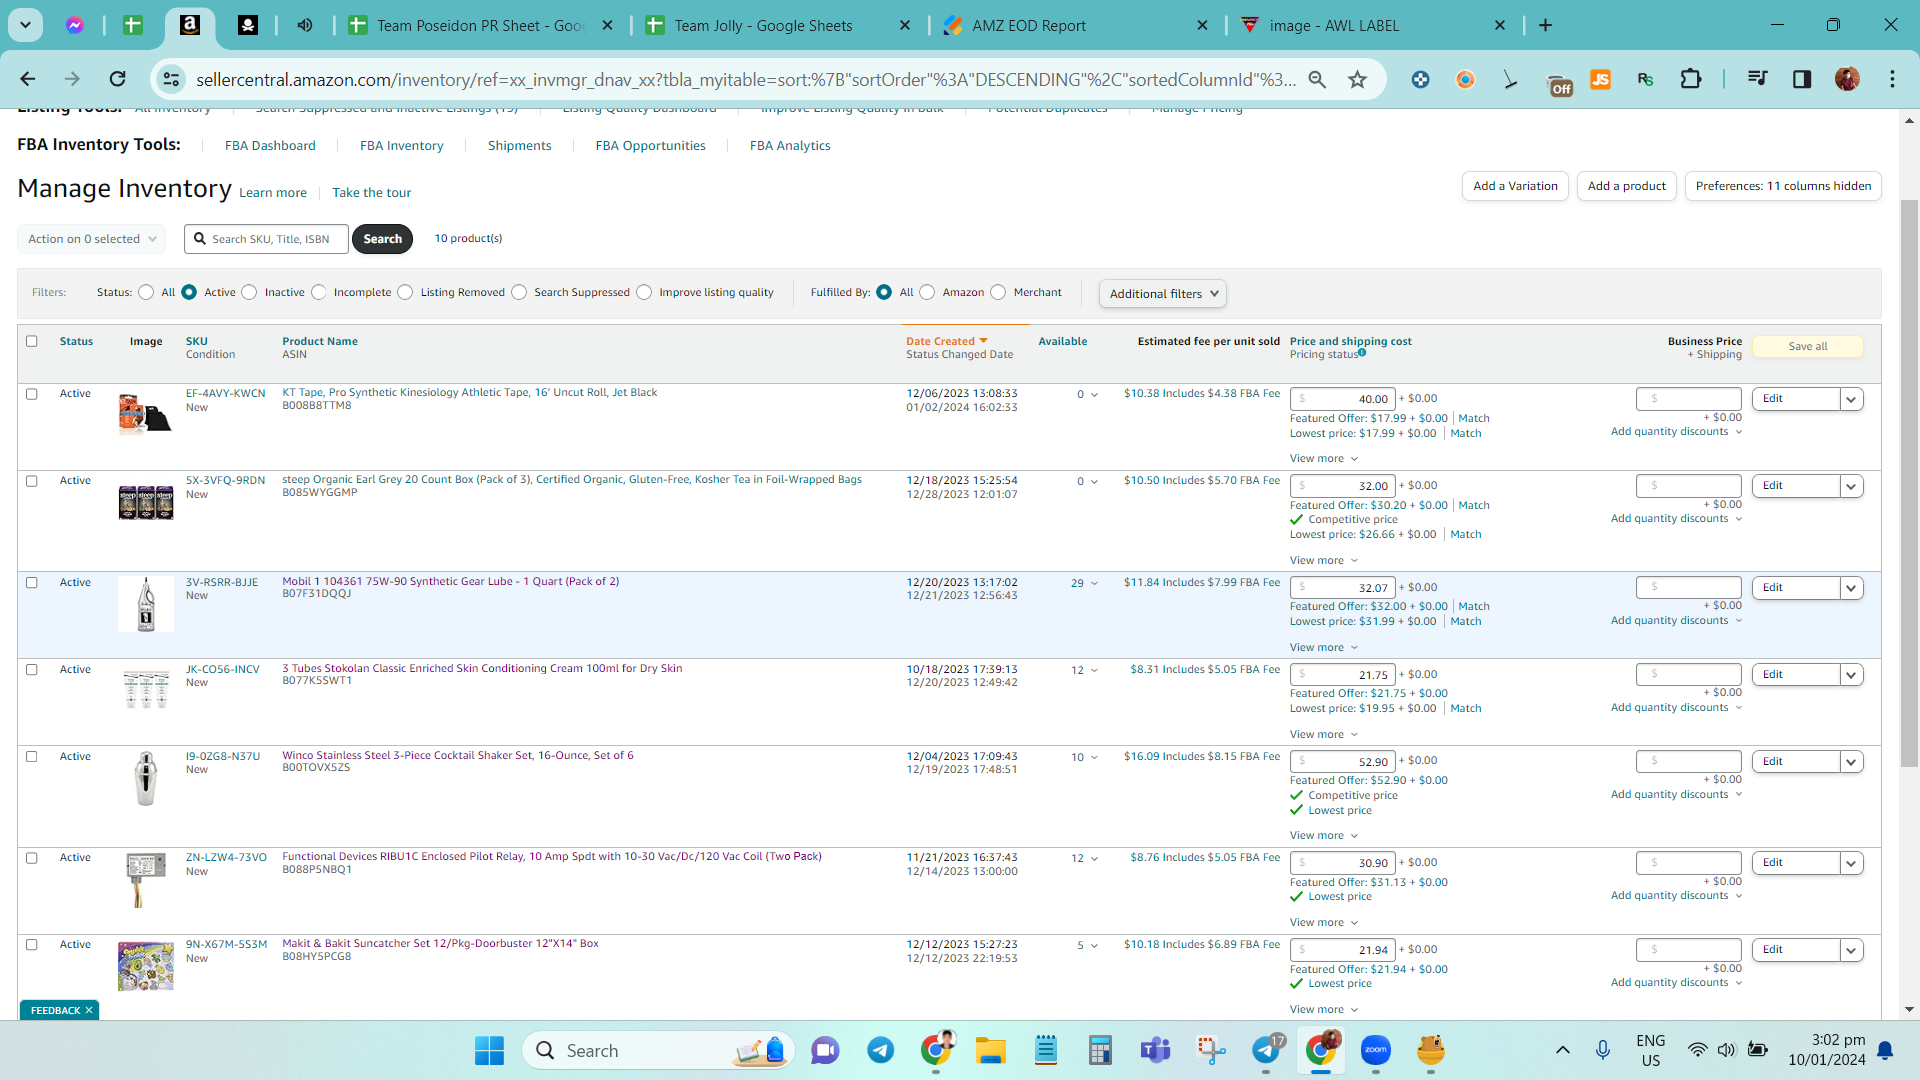Open Shipments in FBA Inventory Tools
This screenshot has height=1080, width=1920.
point(519,146)
